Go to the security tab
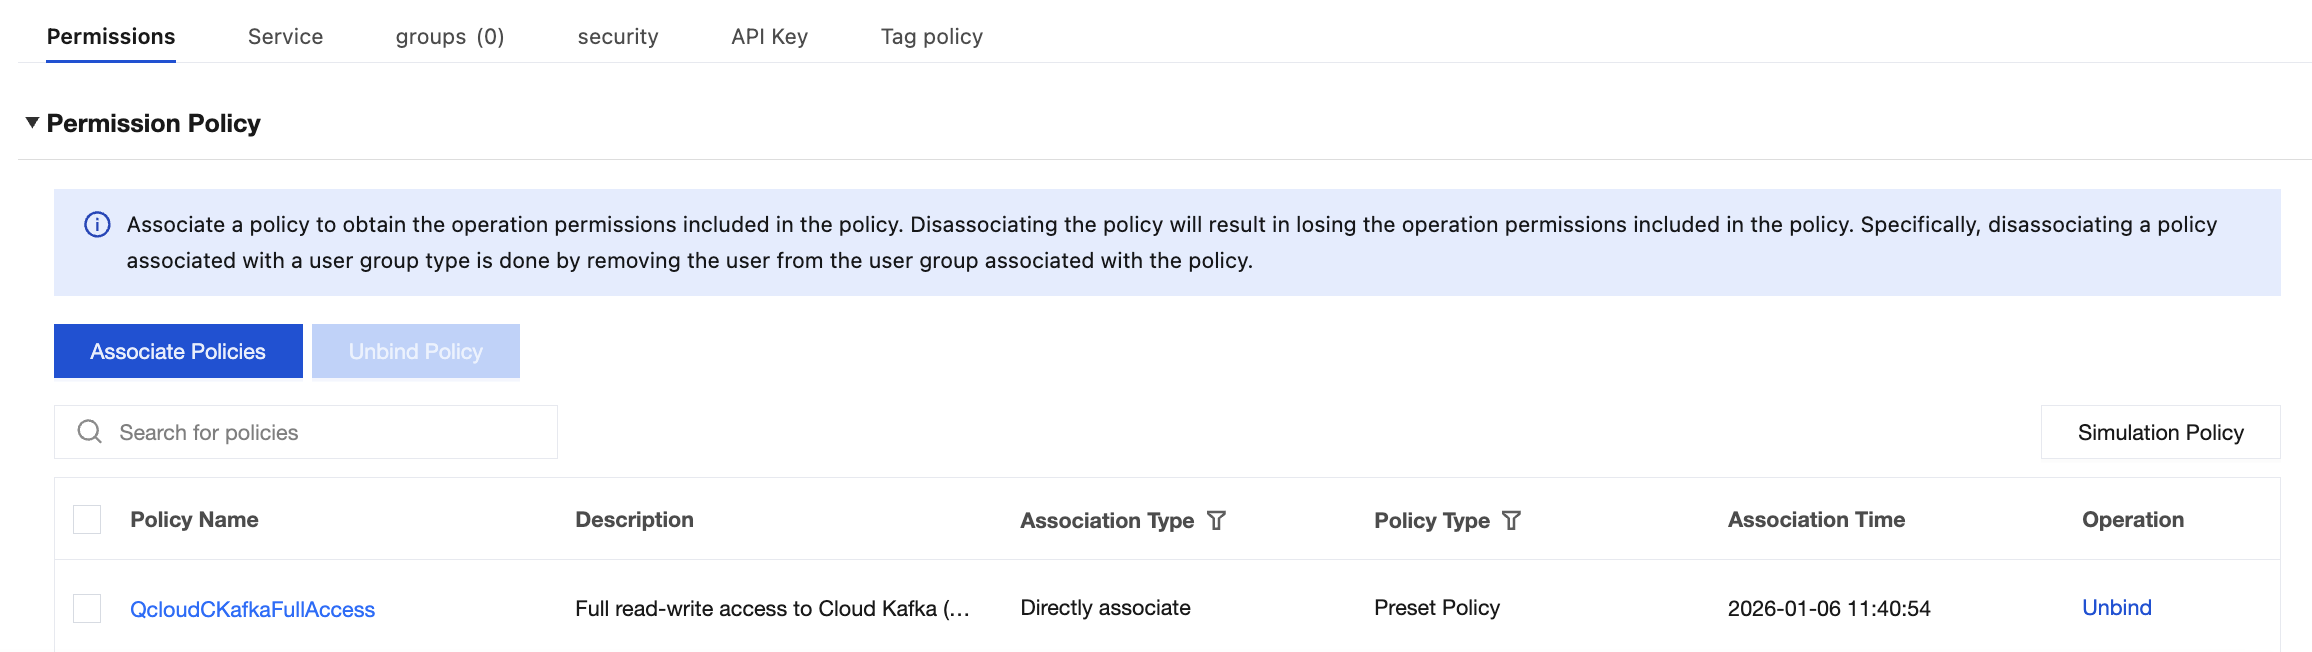The image size is (2312, 652). pyautogui.click(x=618, y=37)
